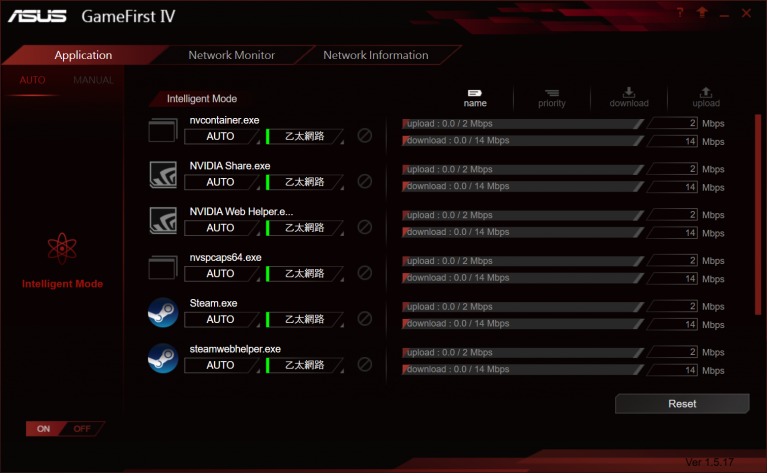Click steamwebhelper.exe download Mbps field
Viewport: 767px width, 473px height.
[673, 371]
